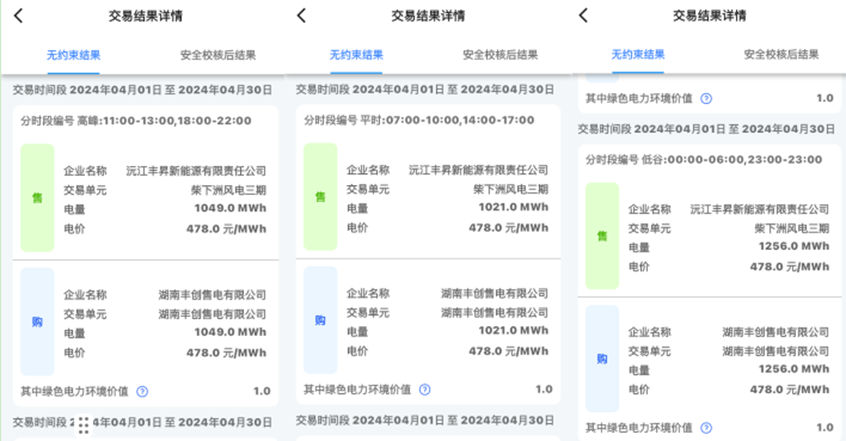Select 无约束结果 tab in the rightmost screen
The width and height of the screenshot is (846, 441).
[x=637, y=55]
